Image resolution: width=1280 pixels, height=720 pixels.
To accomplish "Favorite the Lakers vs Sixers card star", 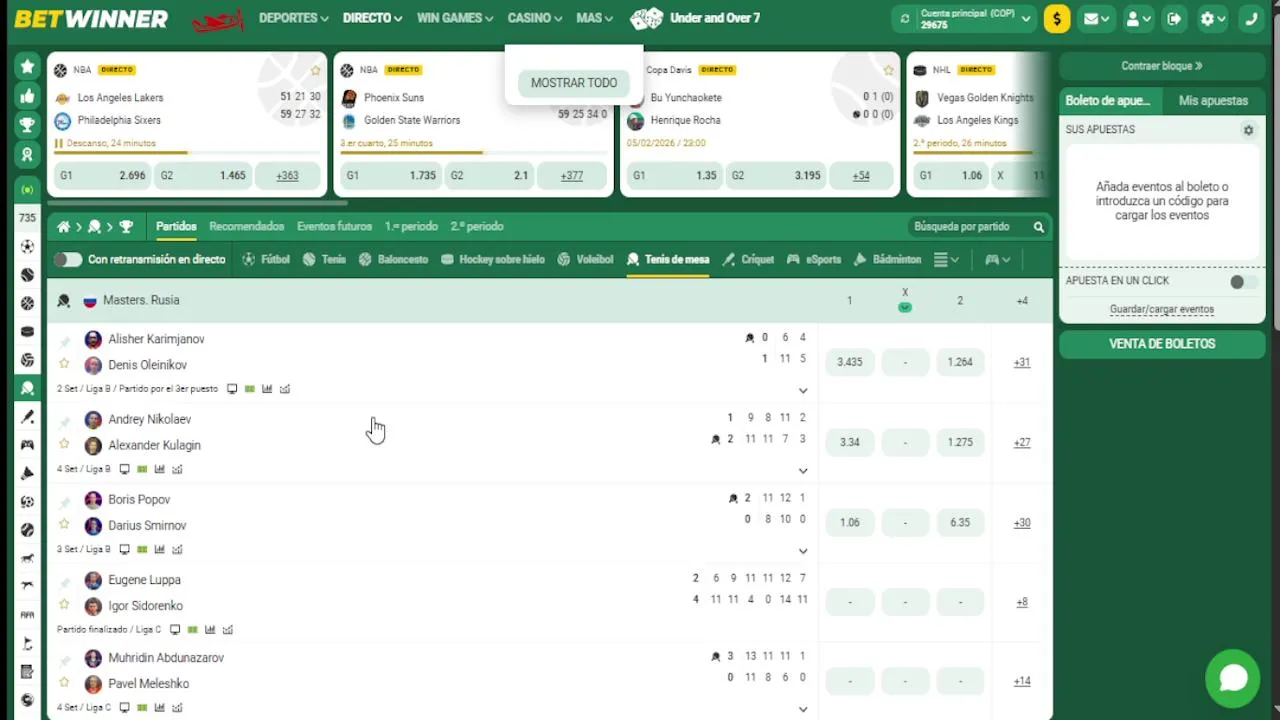I will coord(316,70).
